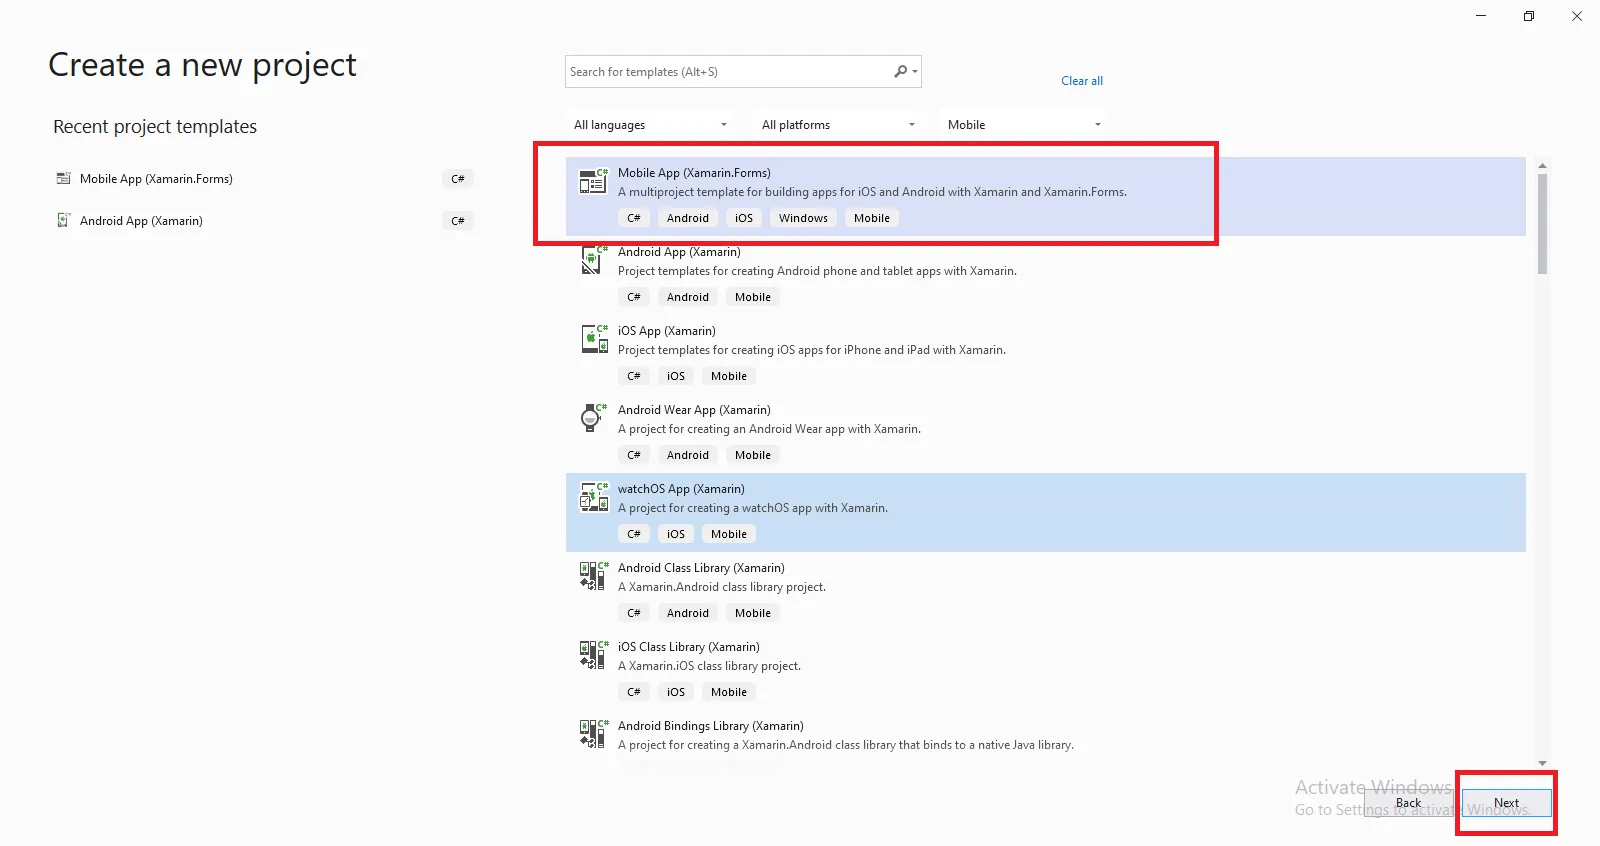Click the template list scrollbar thumb
This screenshot has height=846, width=1600.
pyautogui.click(x=1542, y=223)
